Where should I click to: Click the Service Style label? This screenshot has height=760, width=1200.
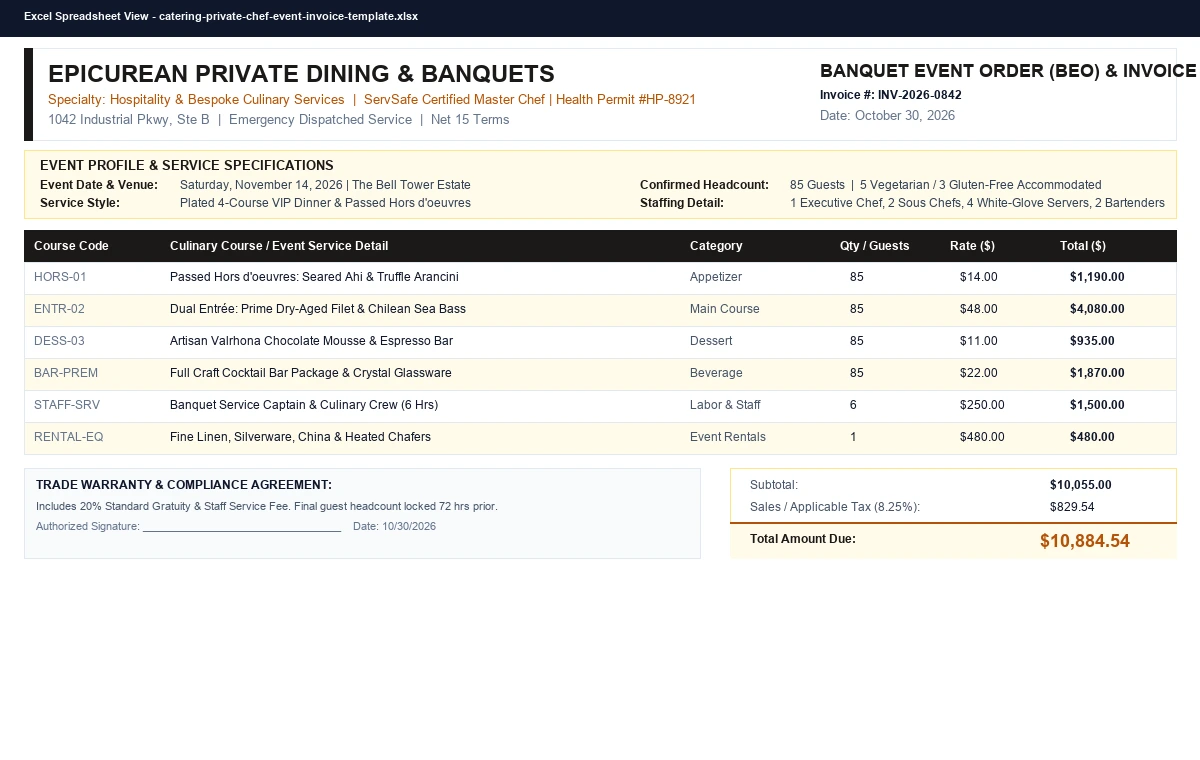[x=80, y=203]
